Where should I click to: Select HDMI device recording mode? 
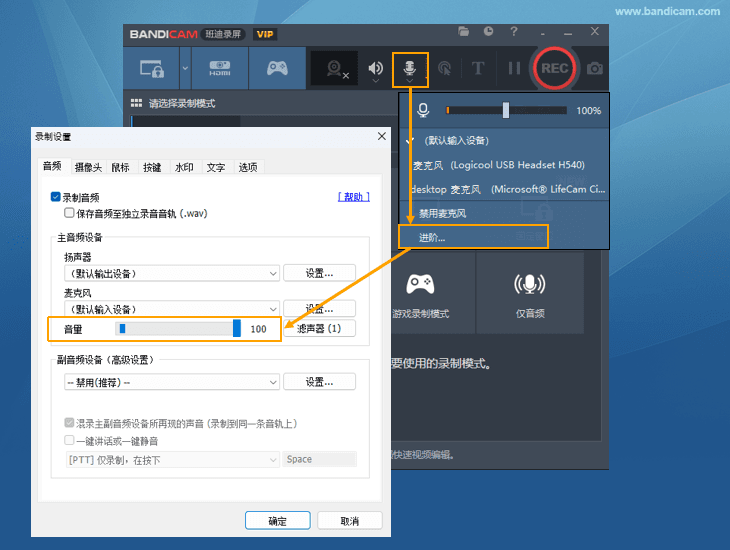click(220, 68)
